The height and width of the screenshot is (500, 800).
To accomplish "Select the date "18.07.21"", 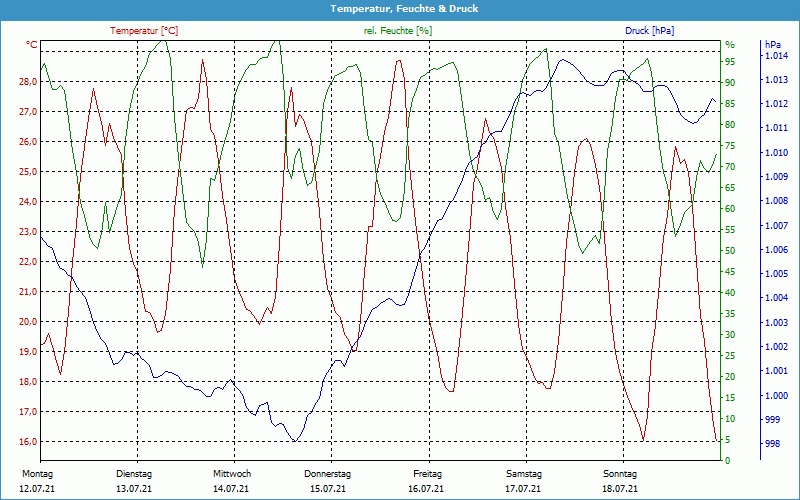I will [x=620, y=489].
